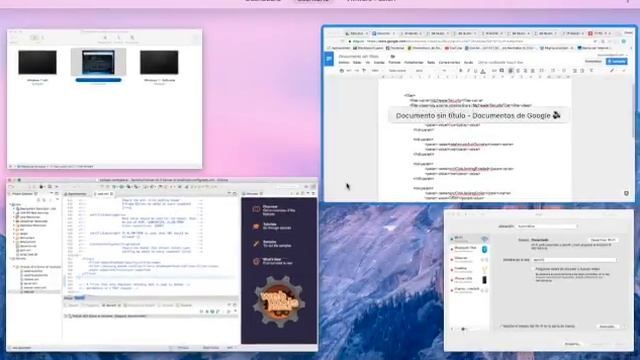Select the highlighted middle virtual machine thumbnail
The image size is (640, 360).
click(98, 62)
